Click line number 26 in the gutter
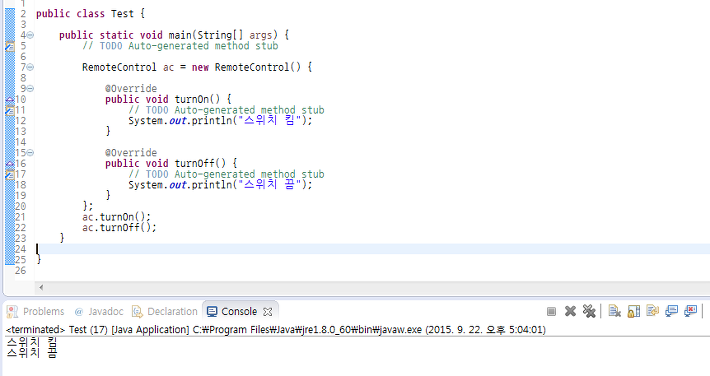 click(x=20, y=270)
